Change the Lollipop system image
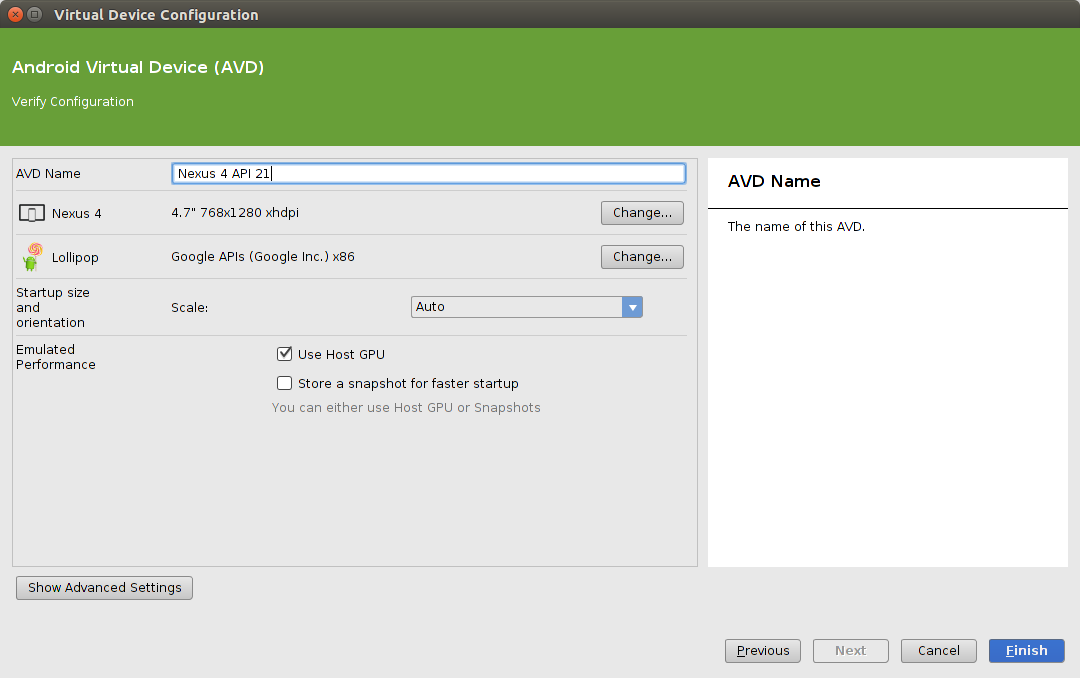This screenshot has height=678, width=1080. click(642, 257)
